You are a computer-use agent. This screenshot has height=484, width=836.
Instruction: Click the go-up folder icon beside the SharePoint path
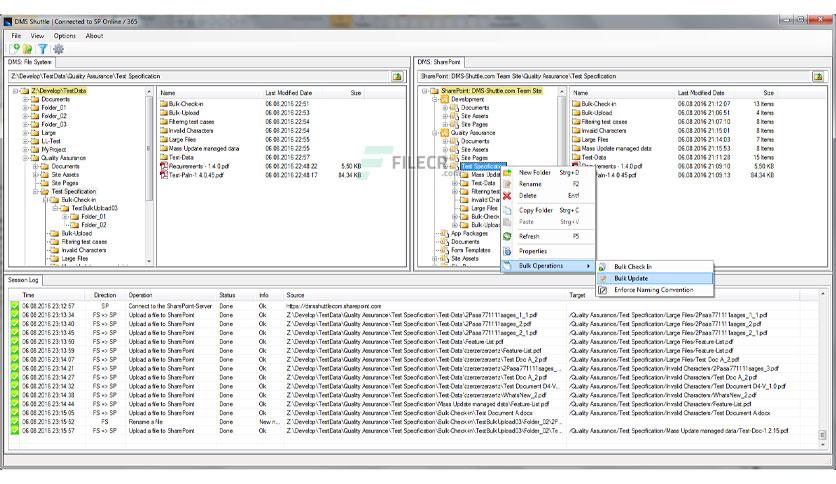[818, 76]
